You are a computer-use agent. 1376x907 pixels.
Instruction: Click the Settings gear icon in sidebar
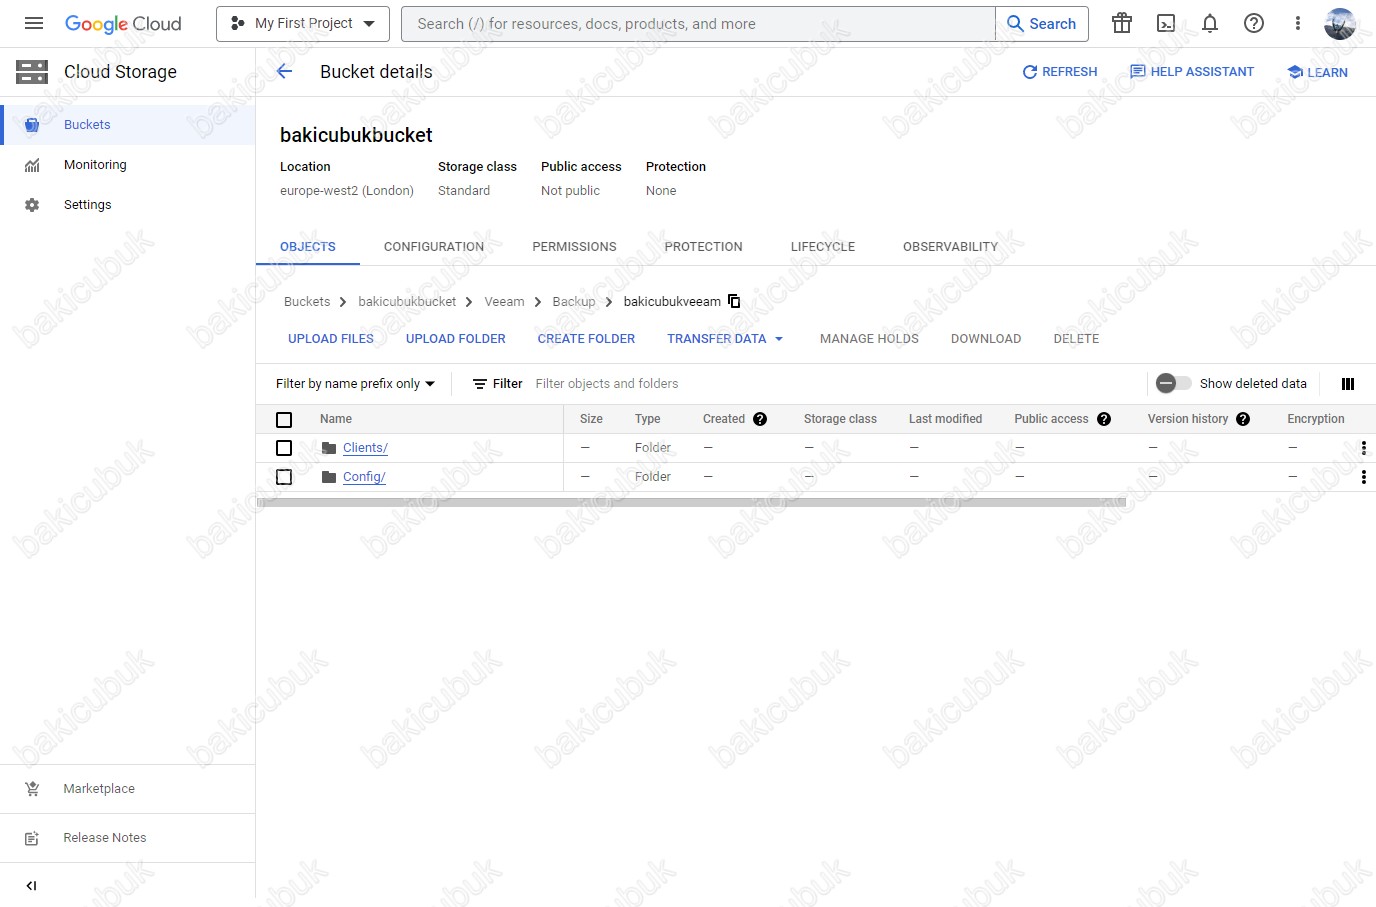(32, 205)
